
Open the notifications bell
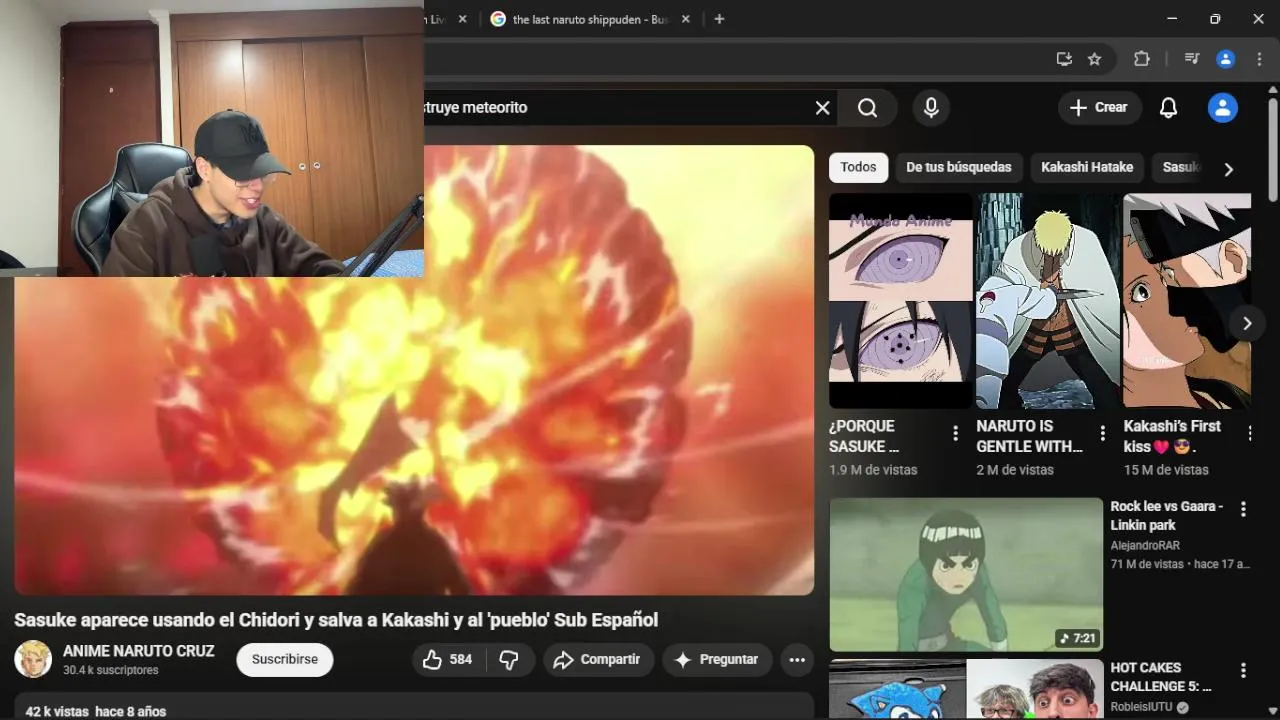point(1168,108)
